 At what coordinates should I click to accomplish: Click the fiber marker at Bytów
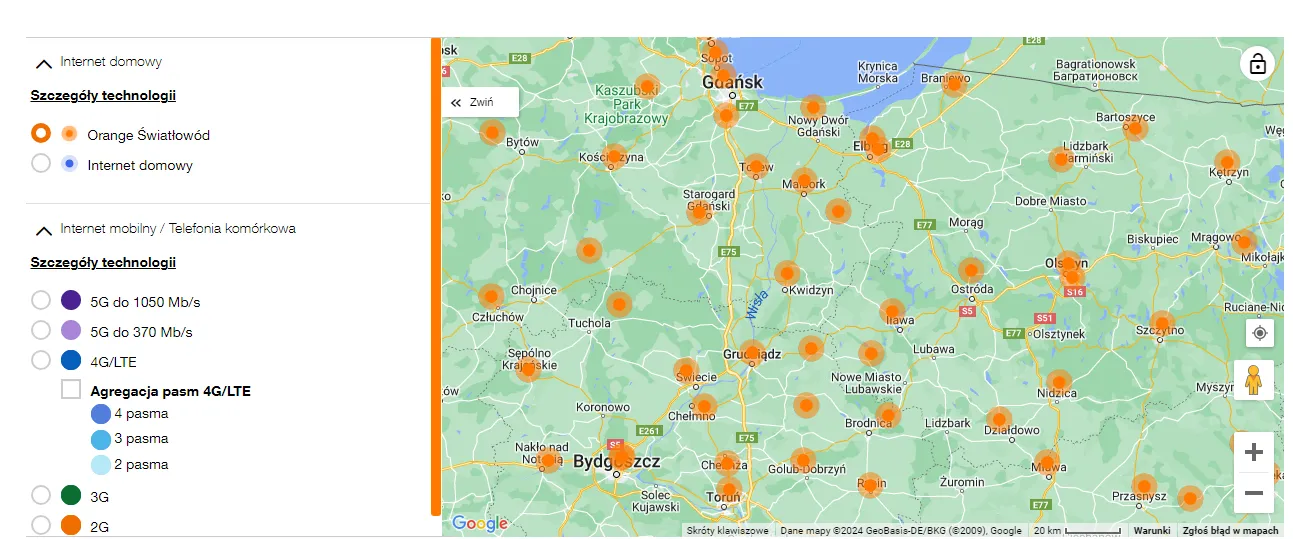492,132
